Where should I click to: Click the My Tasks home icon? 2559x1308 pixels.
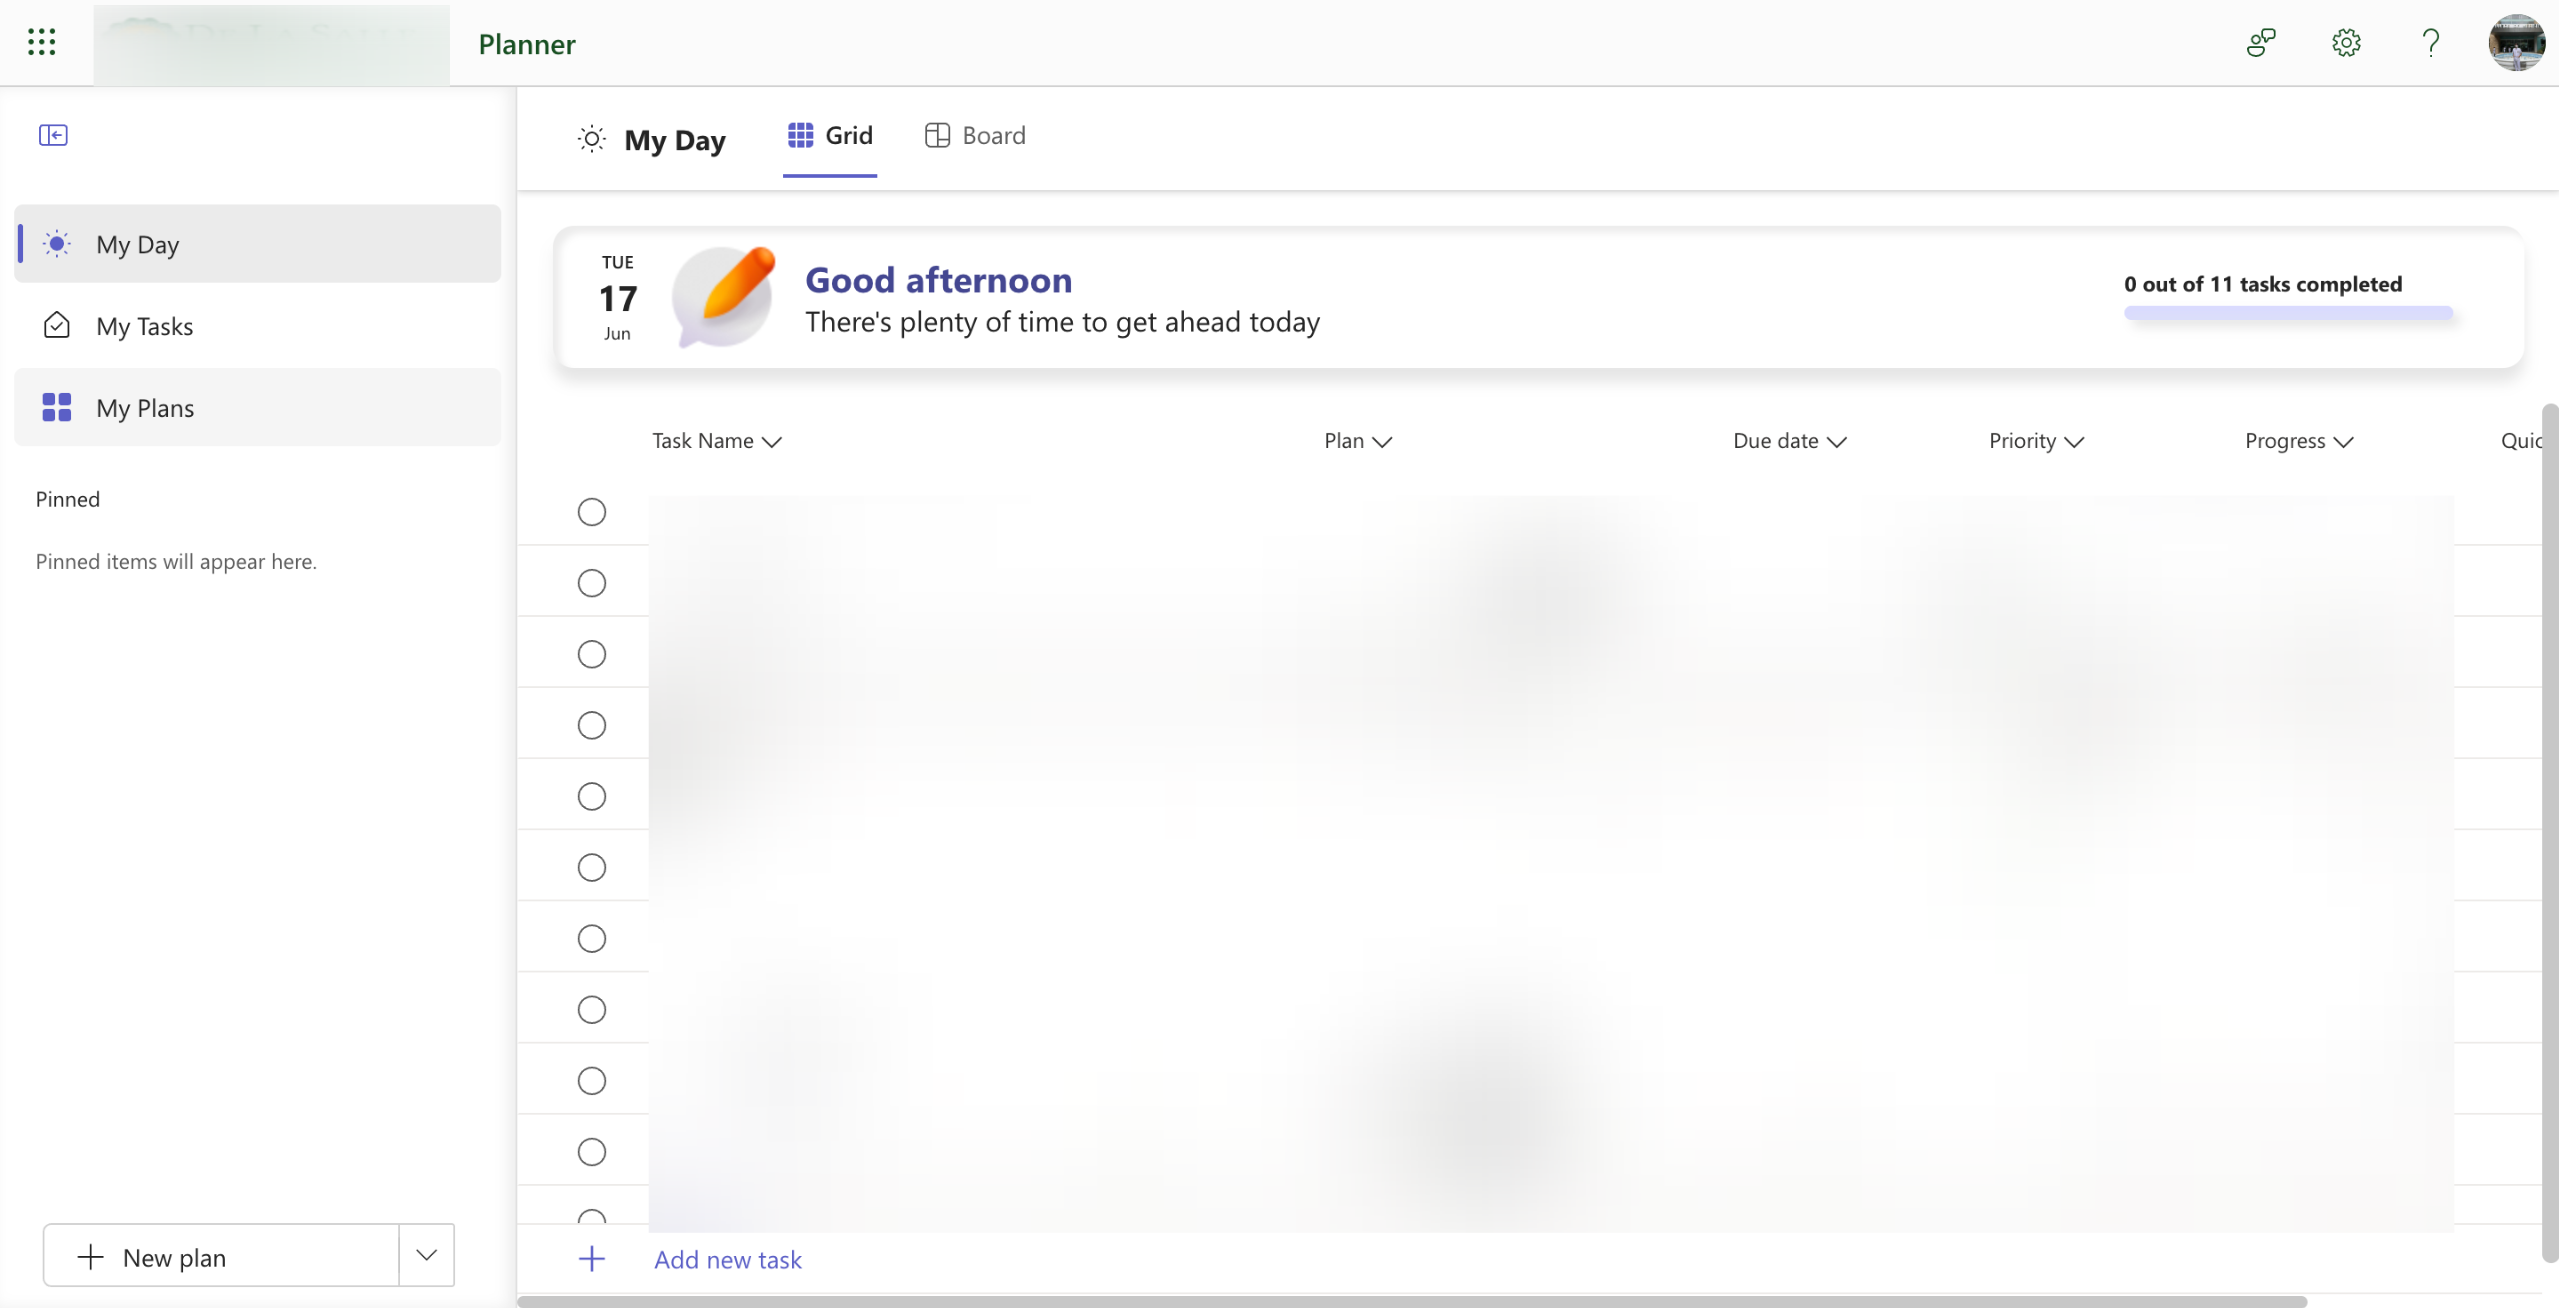point(57,326)
